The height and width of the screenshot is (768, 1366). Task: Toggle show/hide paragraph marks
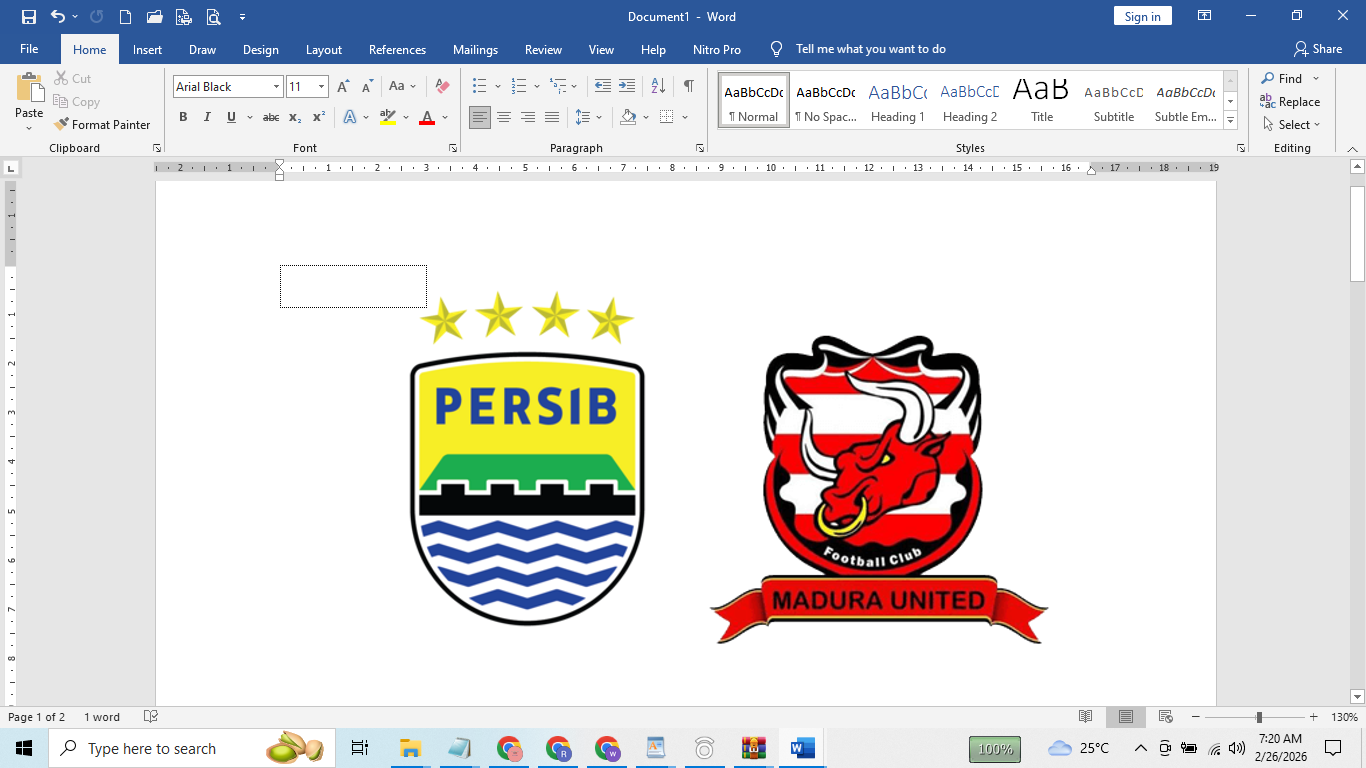tap(689, 87)
